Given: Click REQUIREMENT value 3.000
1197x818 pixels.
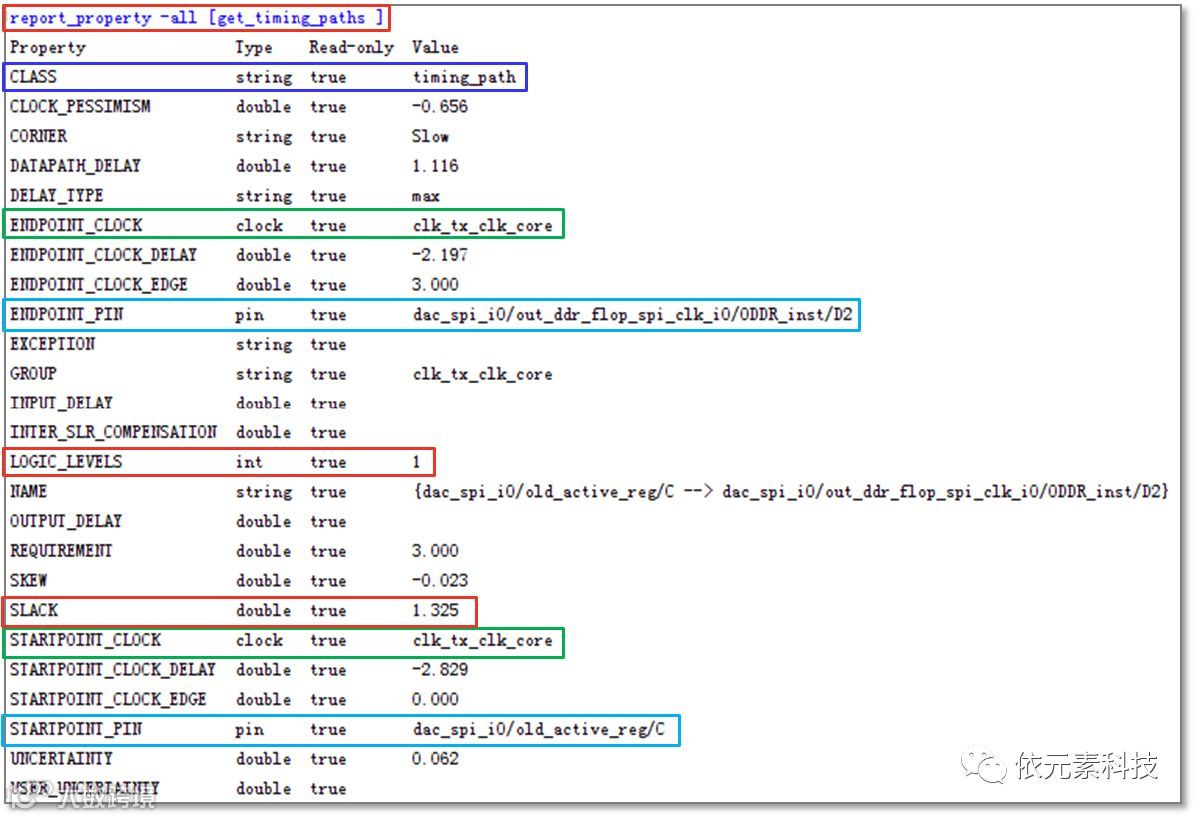Looking at the screenshot, I should (x=435, y=550).
